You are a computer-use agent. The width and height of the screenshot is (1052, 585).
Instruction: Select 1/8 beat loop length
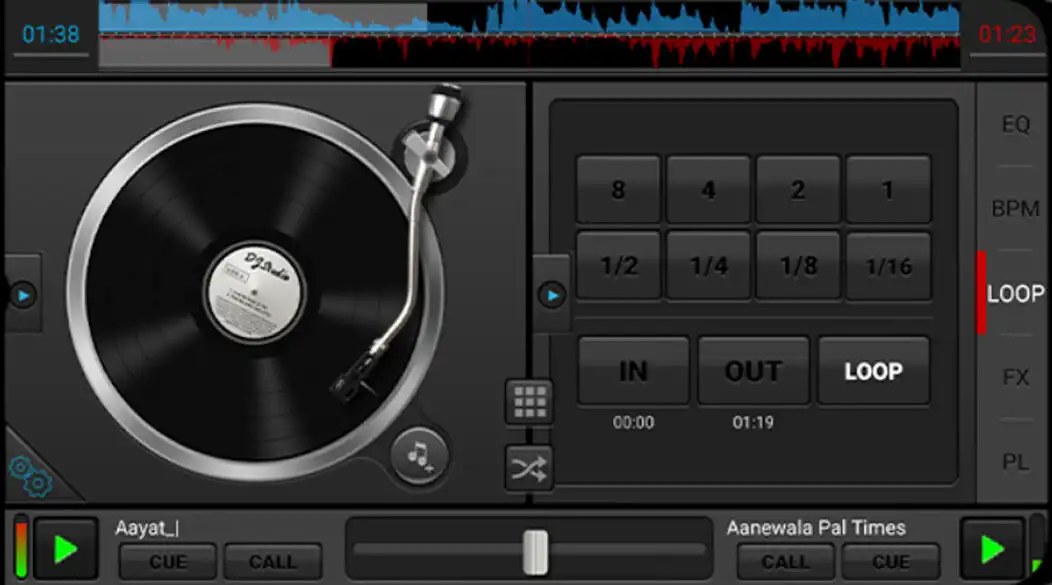(x=798, y=266)
